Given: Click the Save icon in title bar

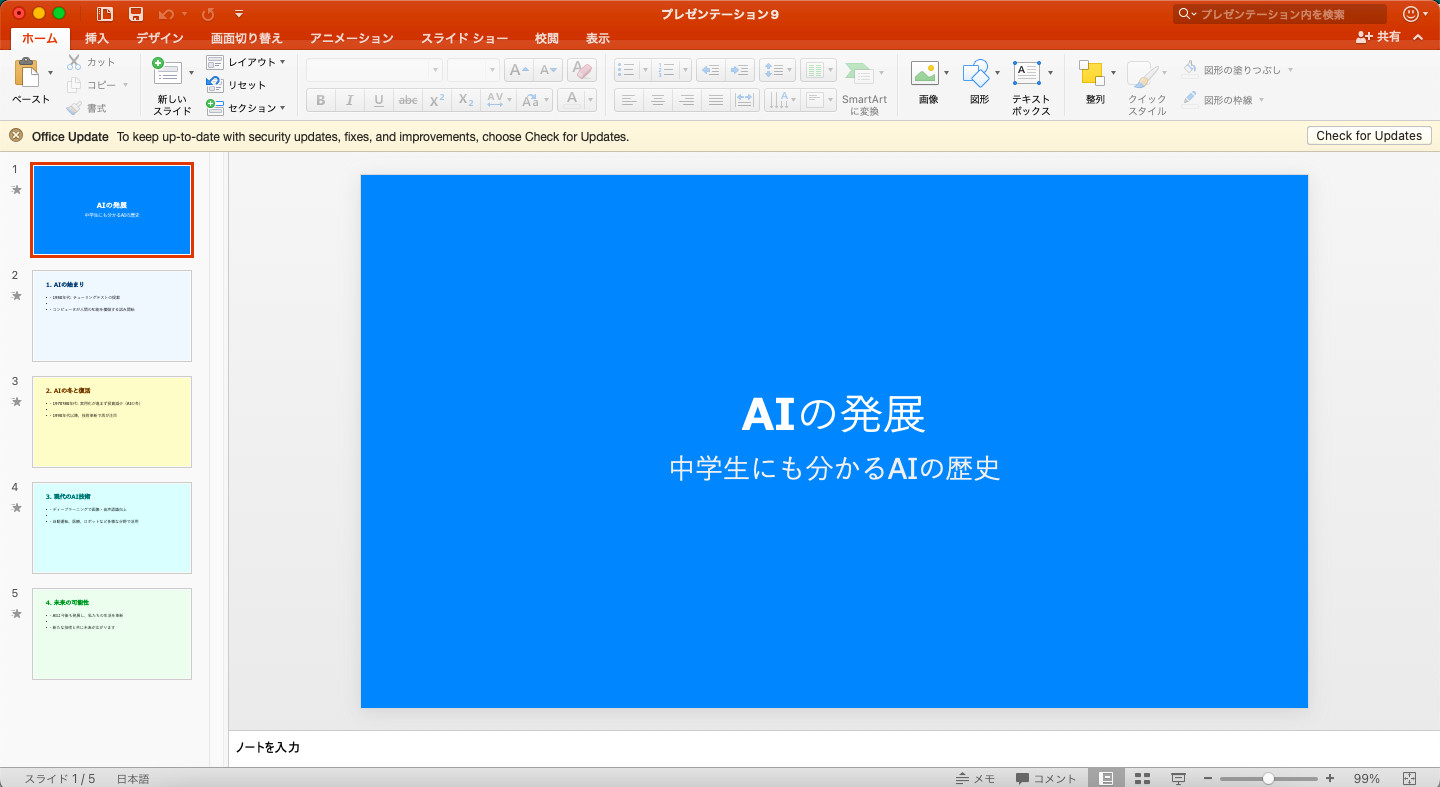Looking at the screenshot, I should 136,14.
